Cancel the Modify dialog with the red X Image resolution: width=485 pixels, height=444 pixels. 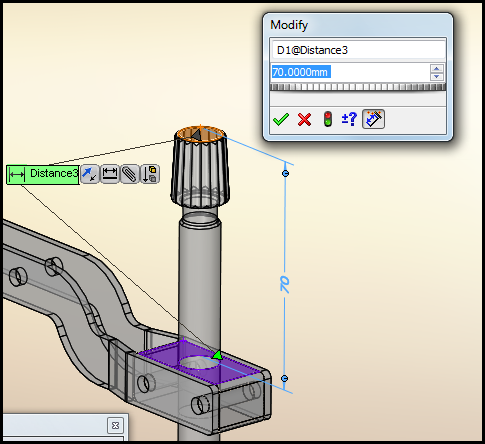[x=304, y=119]
